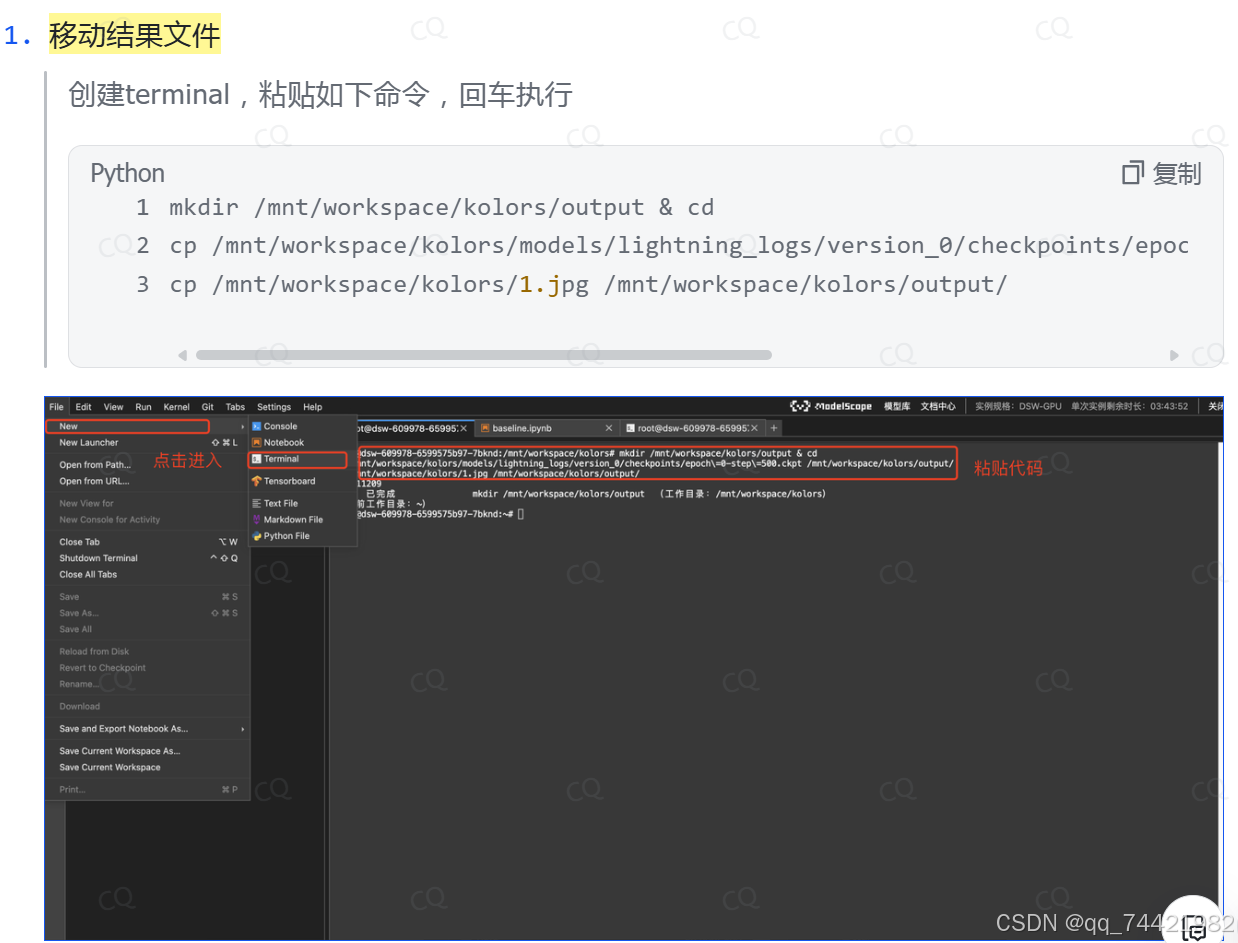Click the Console icon in the New submenu
This screenshot has width=1238, height=943.
(x=257, y=426)
